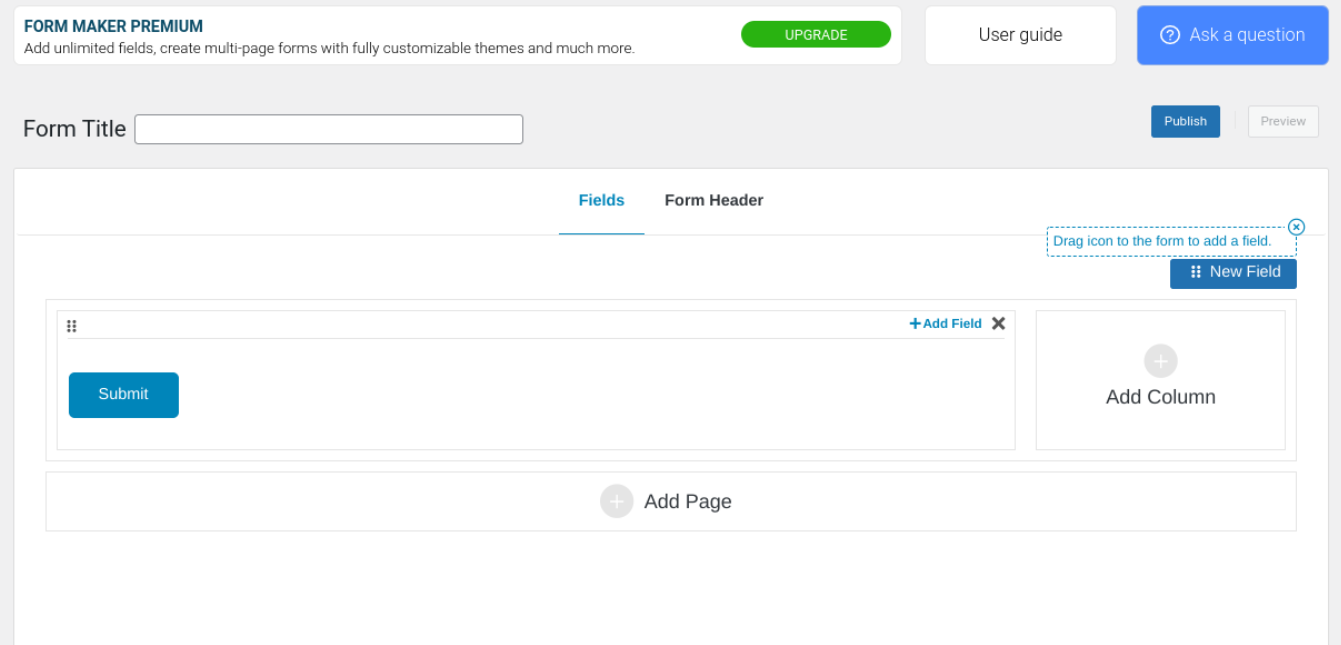Click the New Field button label
The image size is (1341, 645).
(x=1245, y=272)
